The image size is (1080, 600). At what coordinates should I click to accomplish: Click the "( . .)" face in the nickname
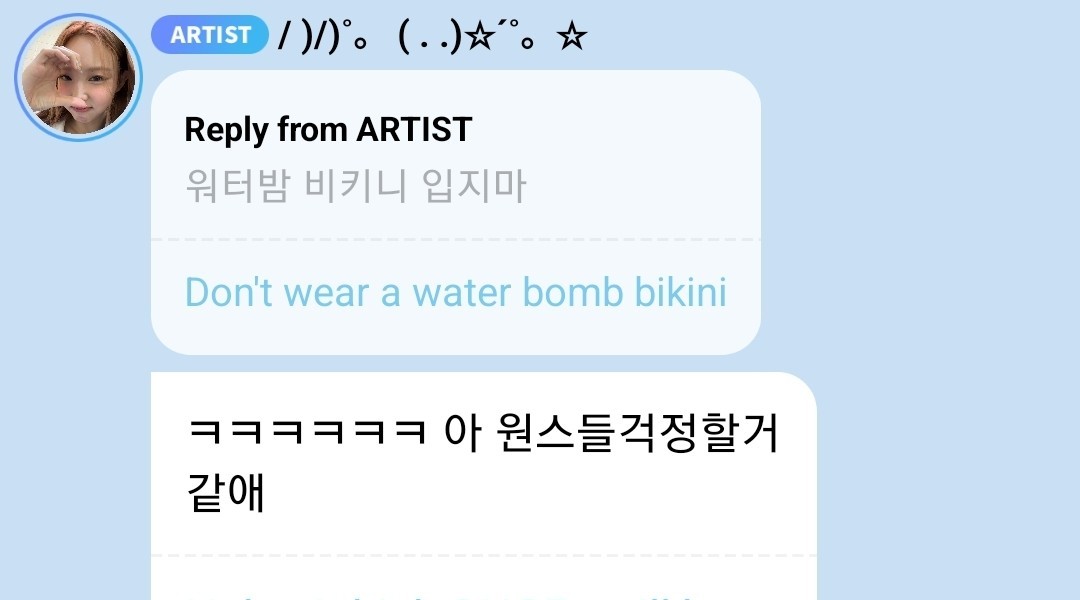(430, 37)
